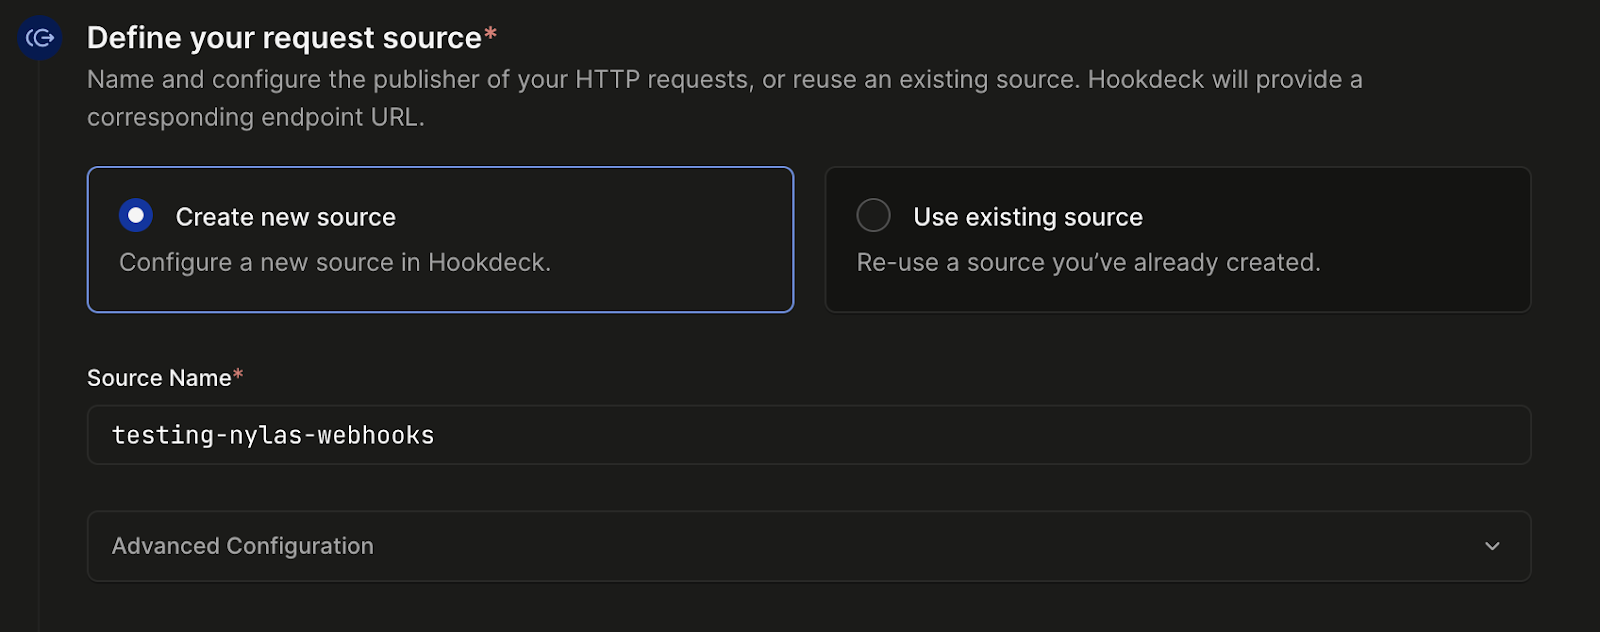Click 'Re-use a source you've already created.' text
The image size is (1600, 632).
(x=1089, y=263)
